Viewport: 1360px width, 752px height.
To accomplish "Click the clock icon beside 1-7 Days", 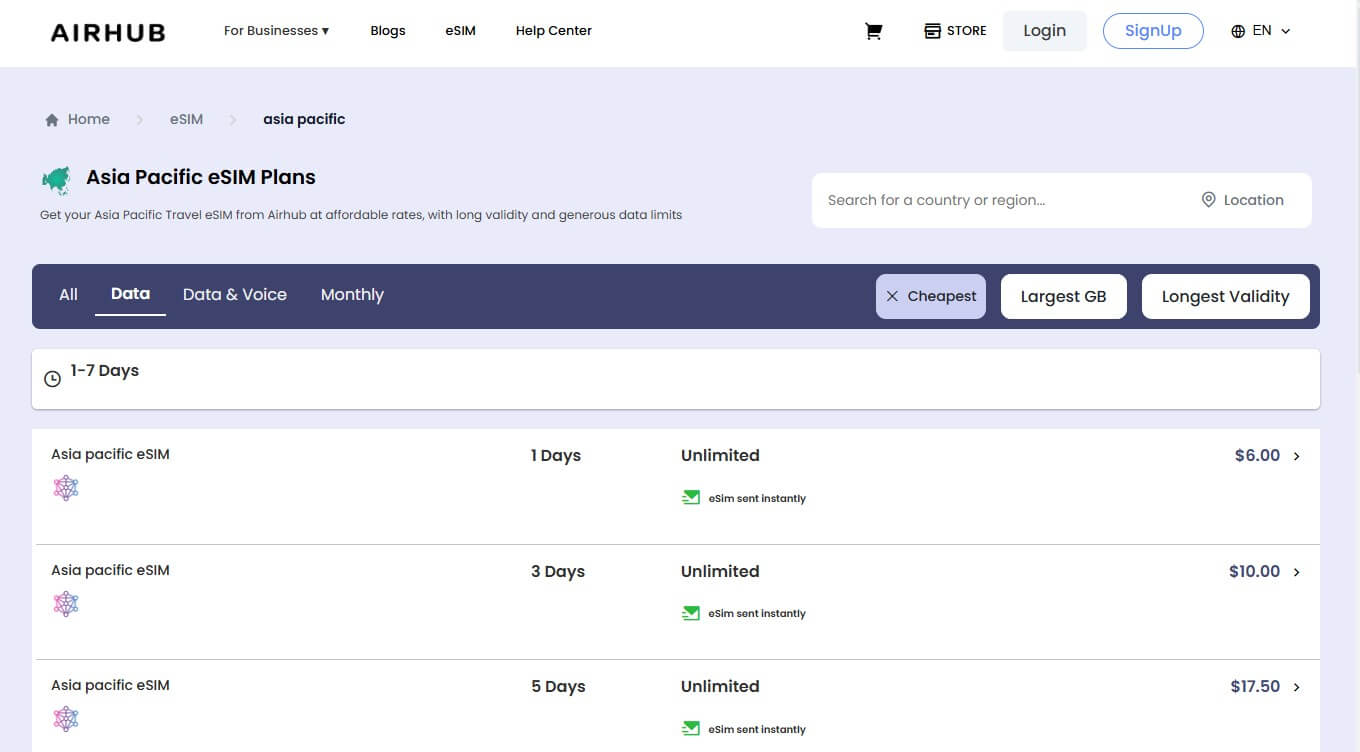I will coord(52,378).
